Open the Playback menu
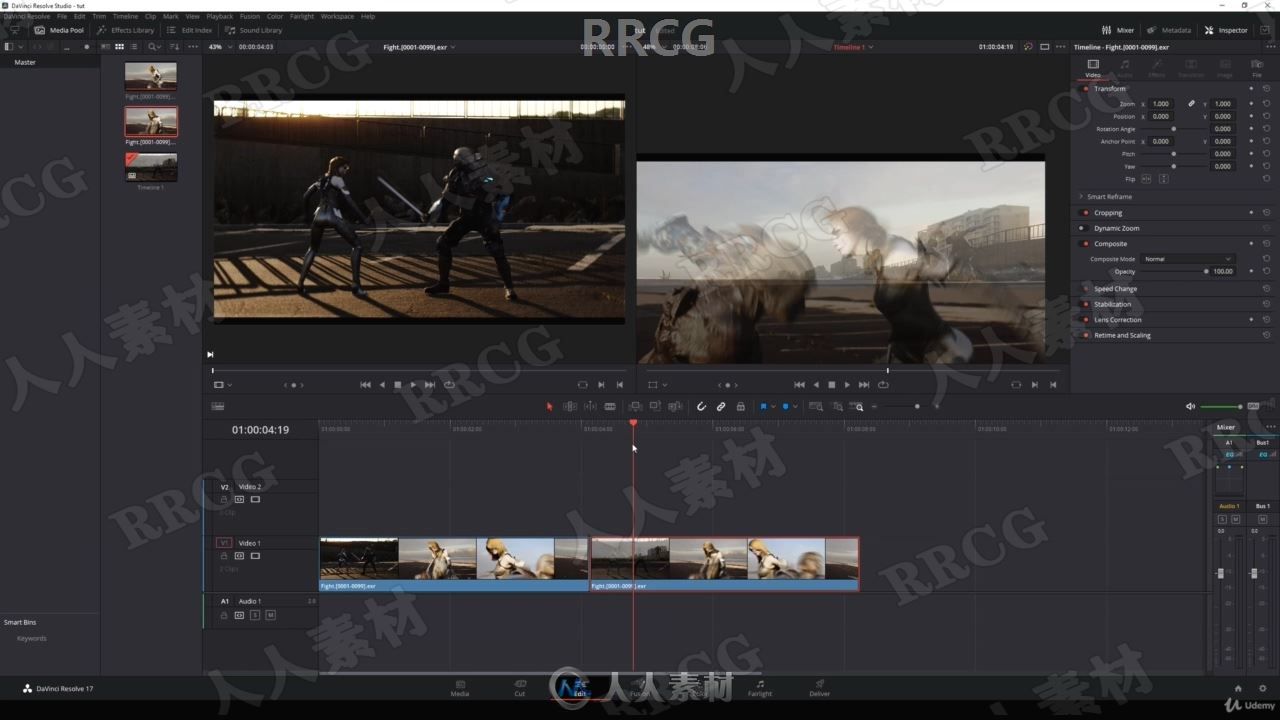The height and width of the screenshot is (720, 1280). [219, 16]
